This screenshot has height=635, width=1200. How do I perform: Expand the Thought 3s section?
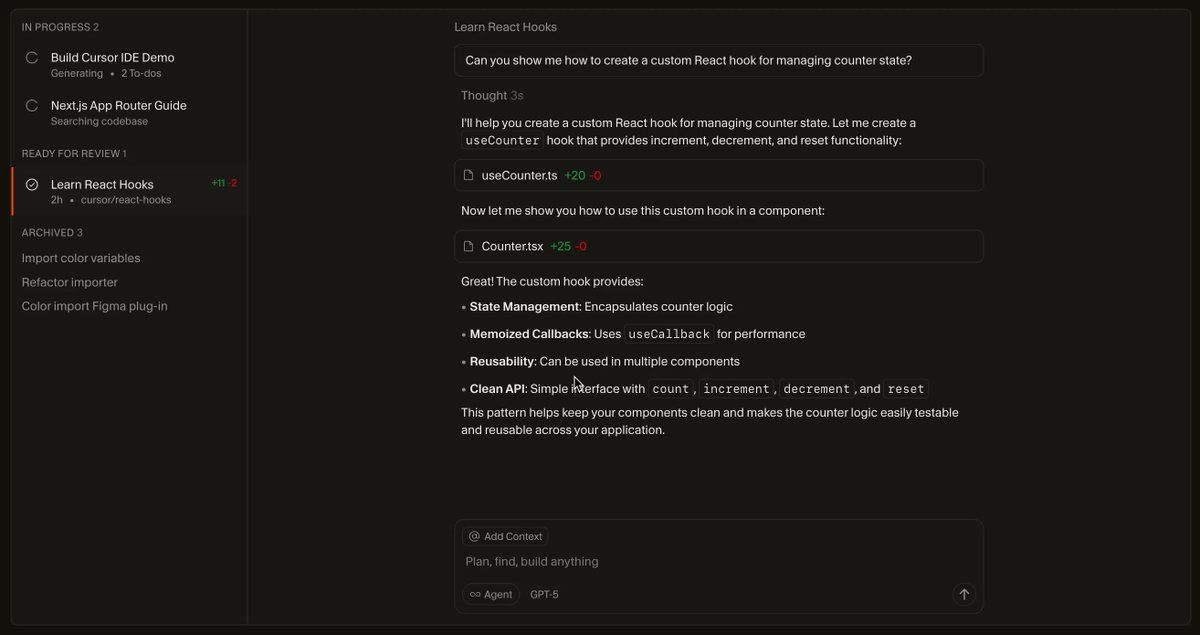point(491,96)
